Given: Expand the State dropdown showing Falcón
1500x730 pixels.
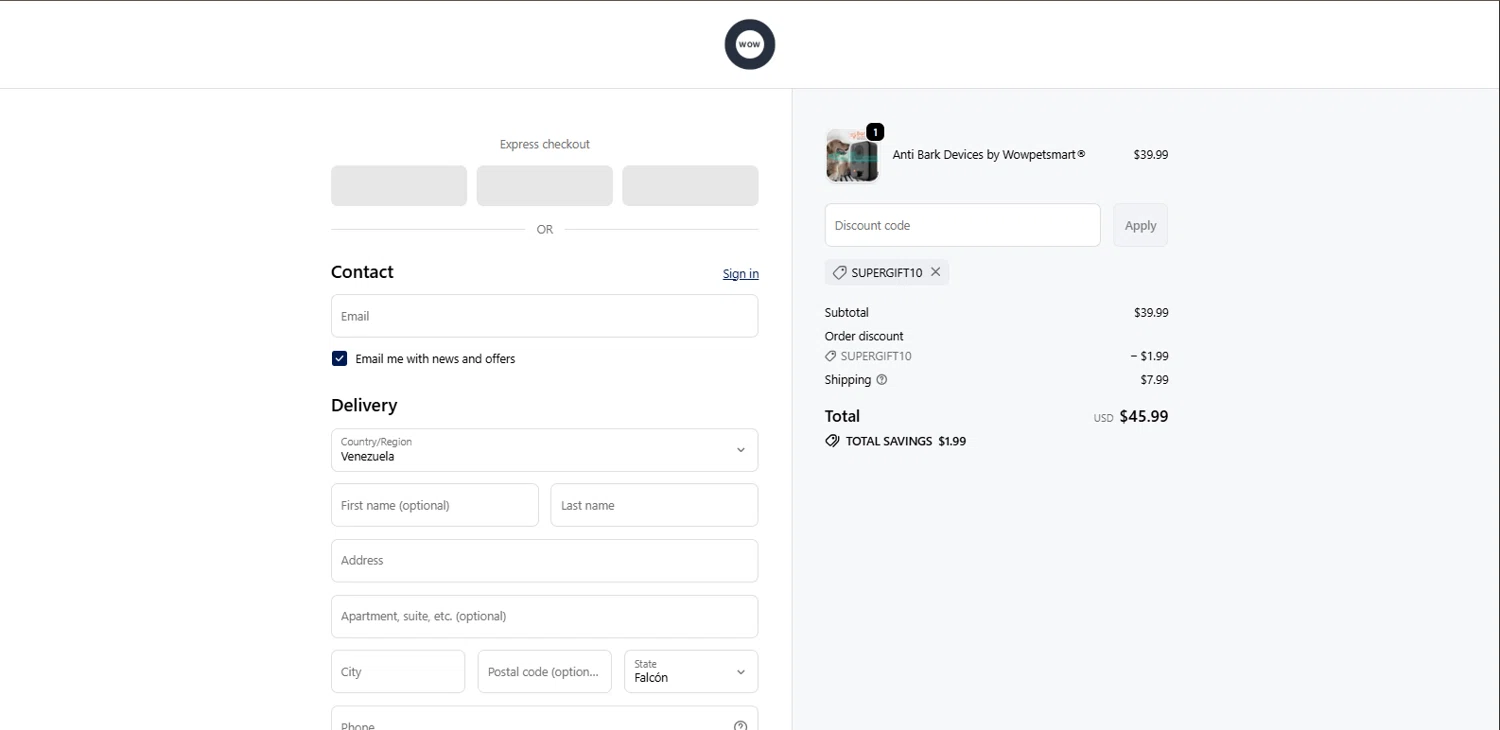Looking at the screenshot, I should pyautogui.click(x=690, y=672).
